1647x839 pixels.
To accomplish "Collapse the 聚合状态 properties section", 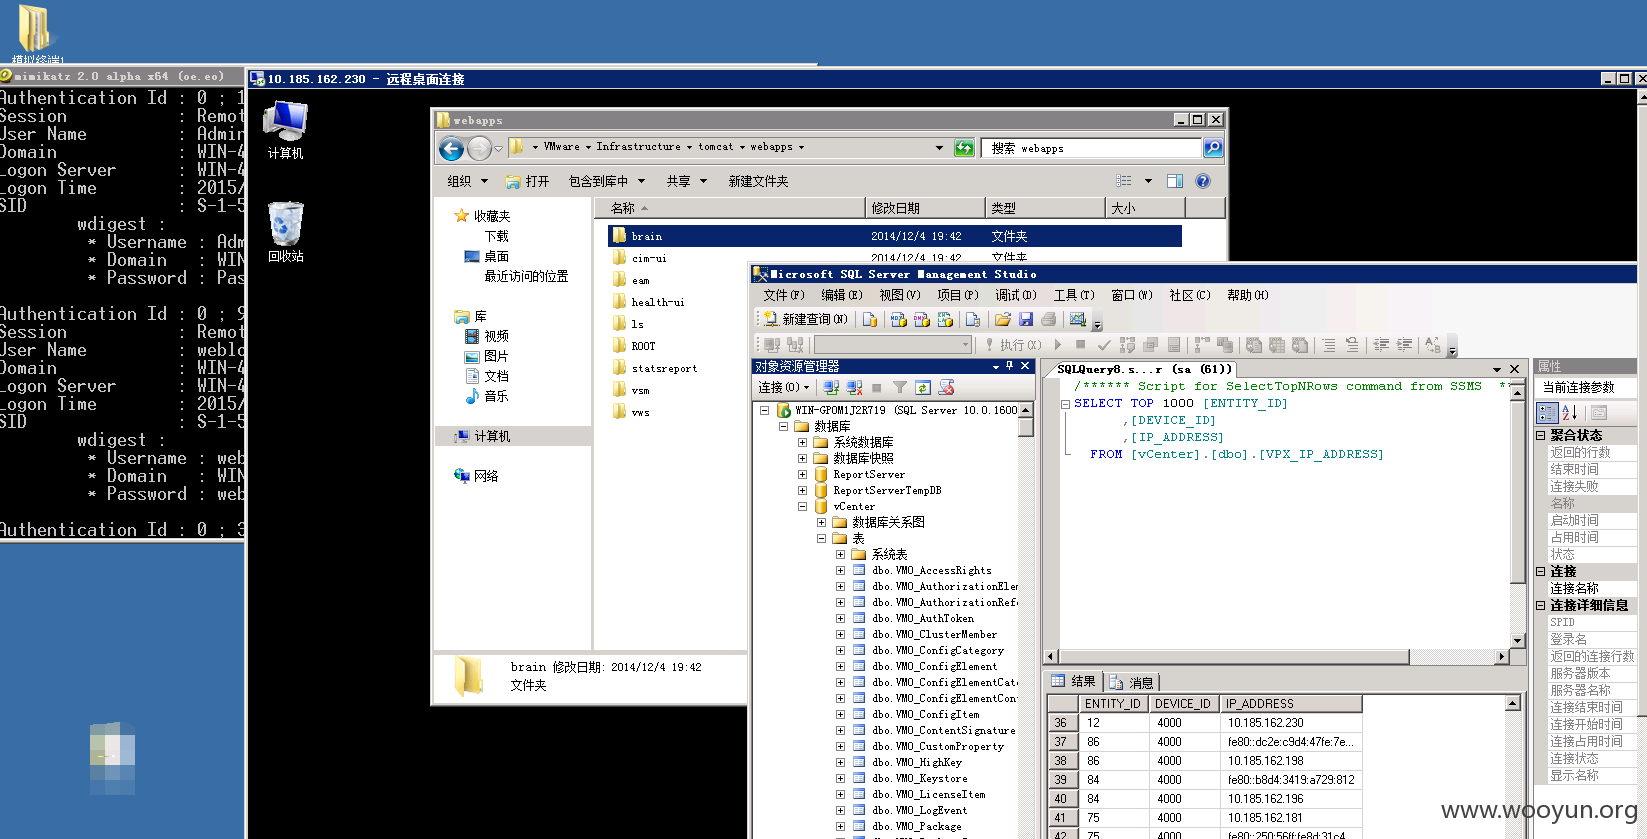I will pos(1541,435).
